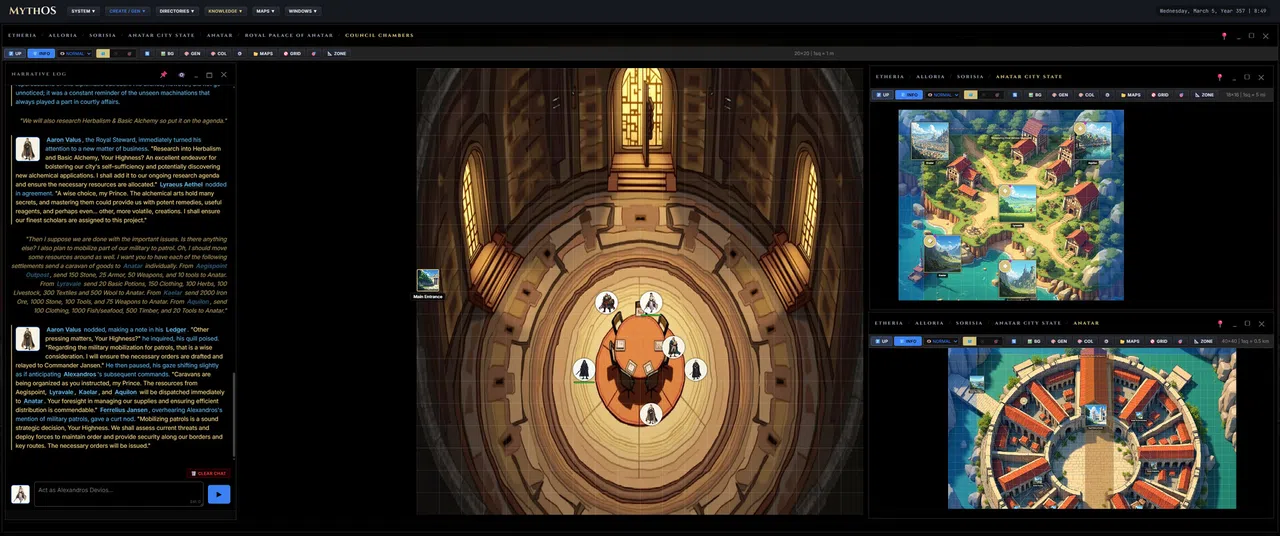Expand the Knowledge menu
1280x536 pixels.
[226, 11]
